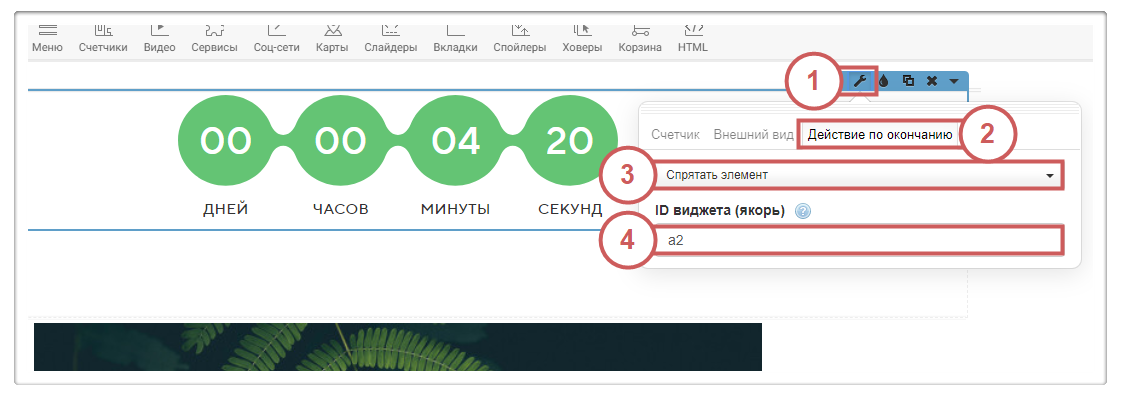1122x395 pixels.
Task: Expand the widget toolbar arrow menu
Action: click(x=954, y=82)
